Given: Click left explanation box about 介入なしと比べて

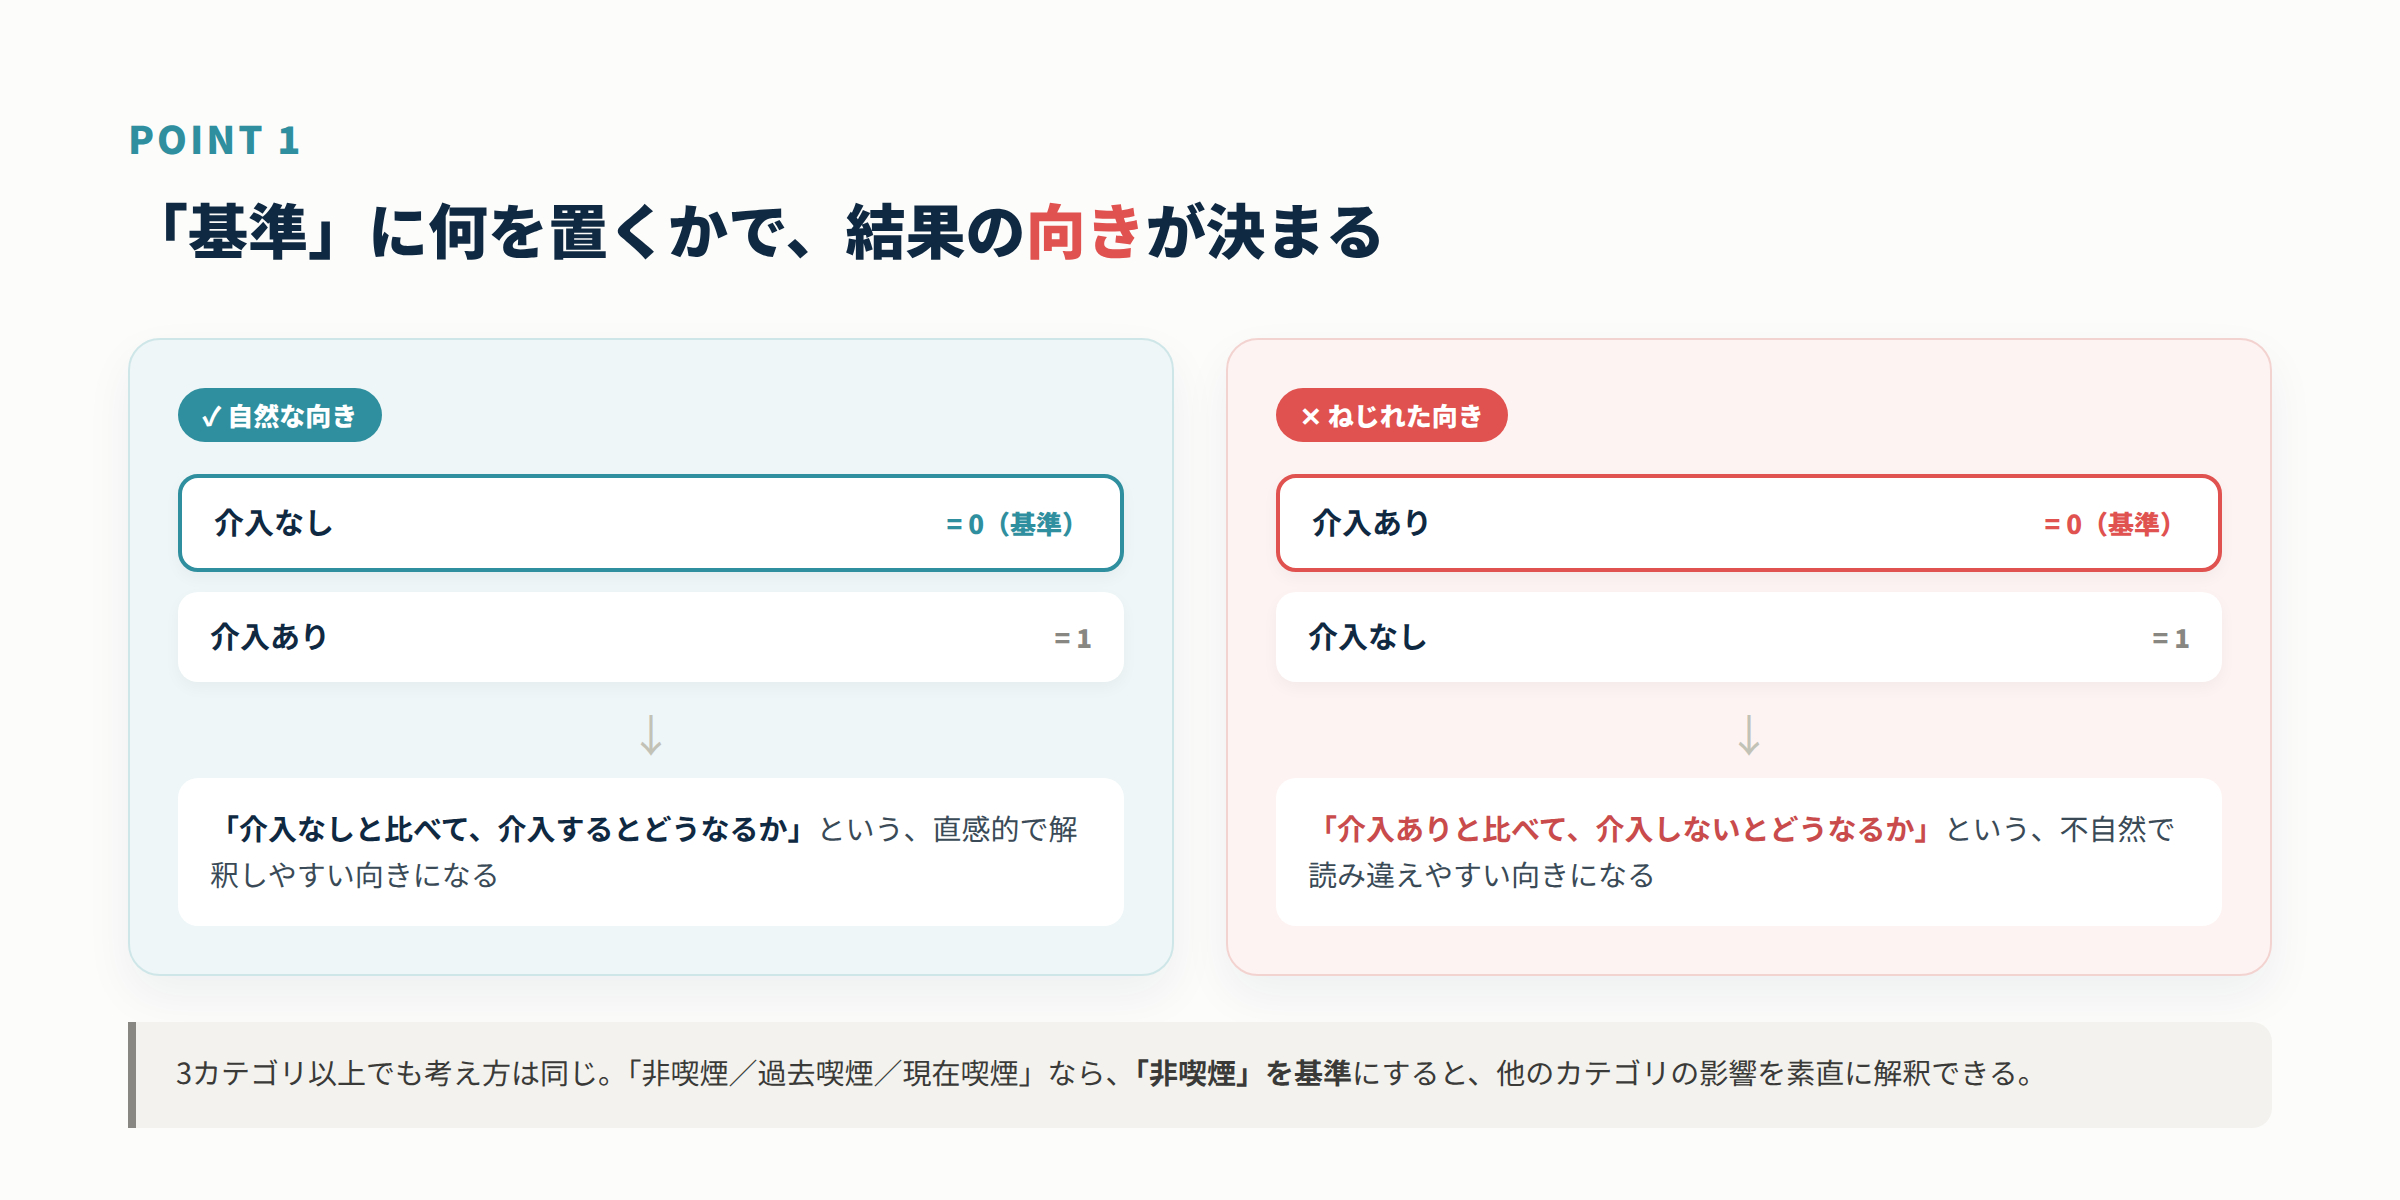Looking at the screenshot, I should tap(651, 852).
